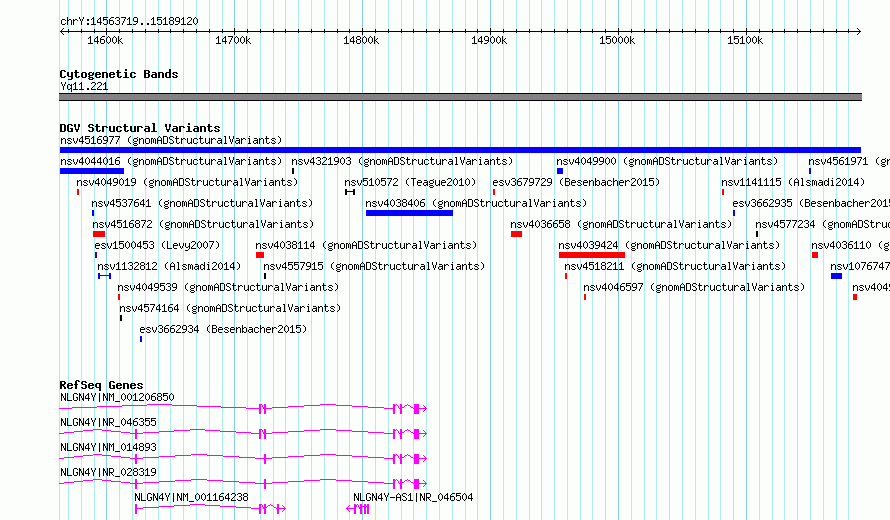Open transcript NLGN4Y|NM_001206850 label

click(117, 397)
